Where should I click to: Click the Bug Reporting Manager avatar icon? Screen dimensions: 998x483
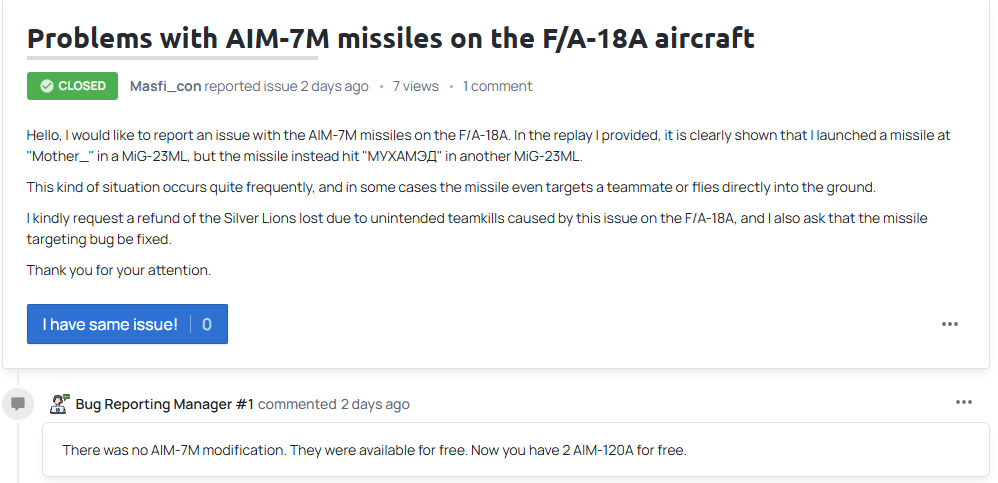pyautogui.click(x=60, y=403)
